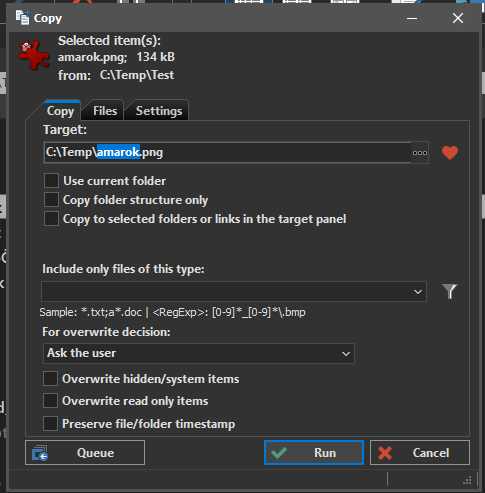Cancel the copy dialog
Viewport: 485px width, 493px height.
pyautogui.click(x=420, y=452)
